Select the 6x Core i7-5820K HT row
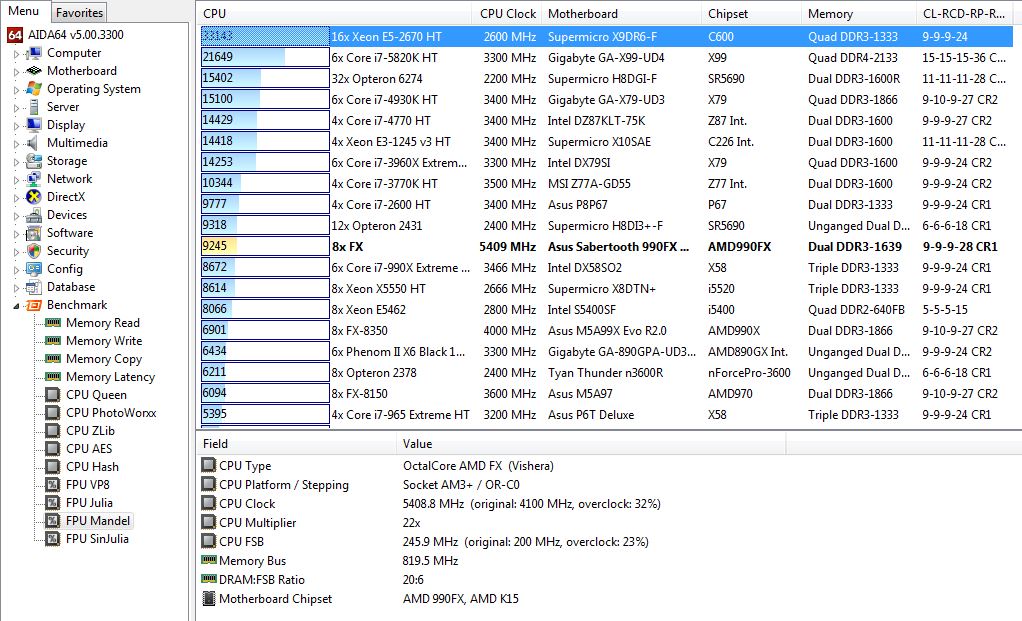 coord(607,58)
